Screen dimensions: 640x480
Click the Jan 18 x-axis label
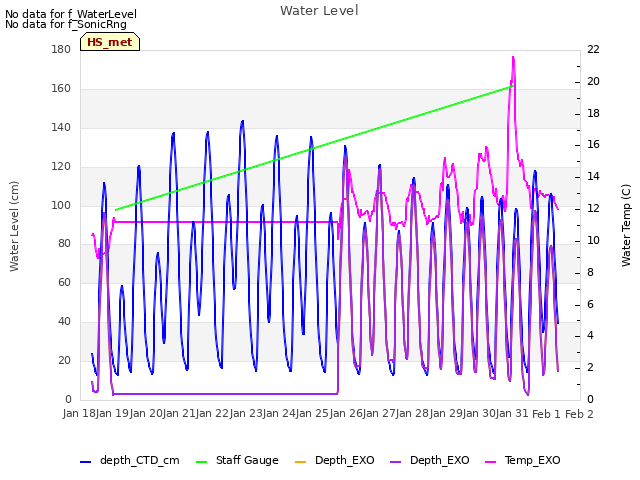[79, 413]
